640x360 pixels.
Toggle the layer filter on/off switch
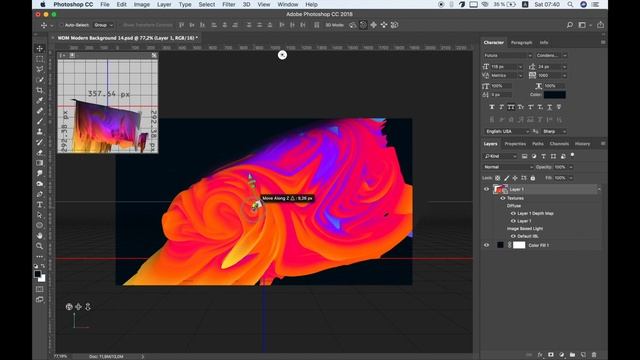point(572,155)
